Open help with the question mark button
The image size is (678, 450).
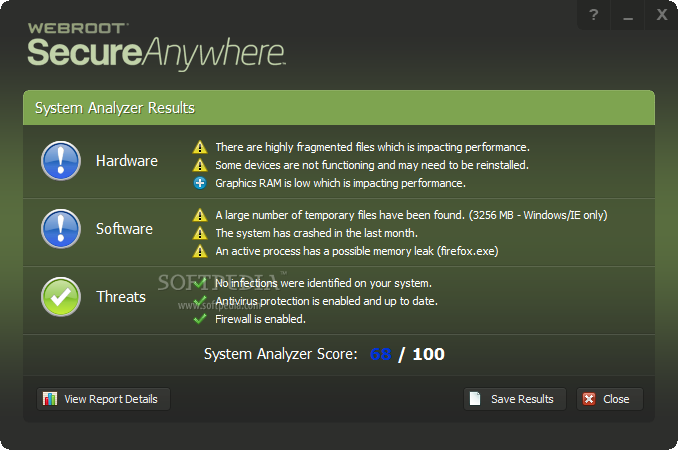594,15
